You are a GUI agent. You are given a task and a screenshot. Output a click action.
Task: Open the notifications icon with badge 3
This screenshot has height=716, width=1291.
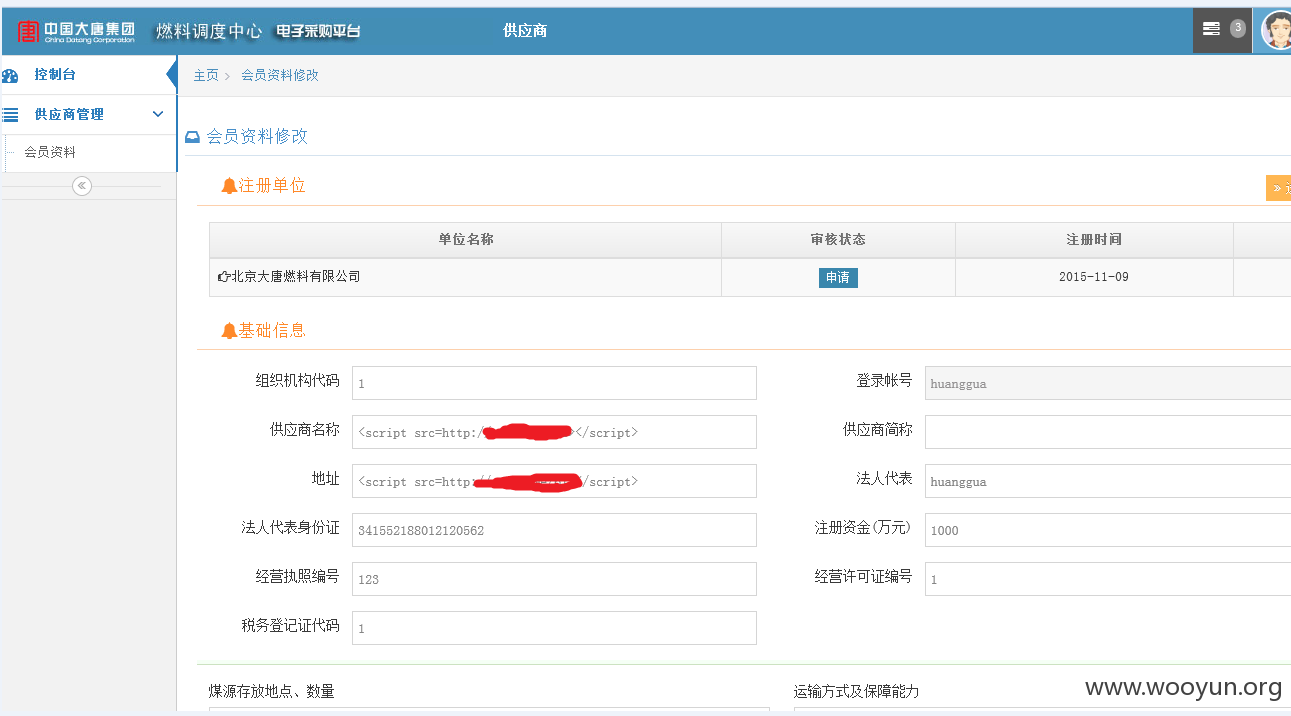pyautogui.click(x=1222, y=30)
